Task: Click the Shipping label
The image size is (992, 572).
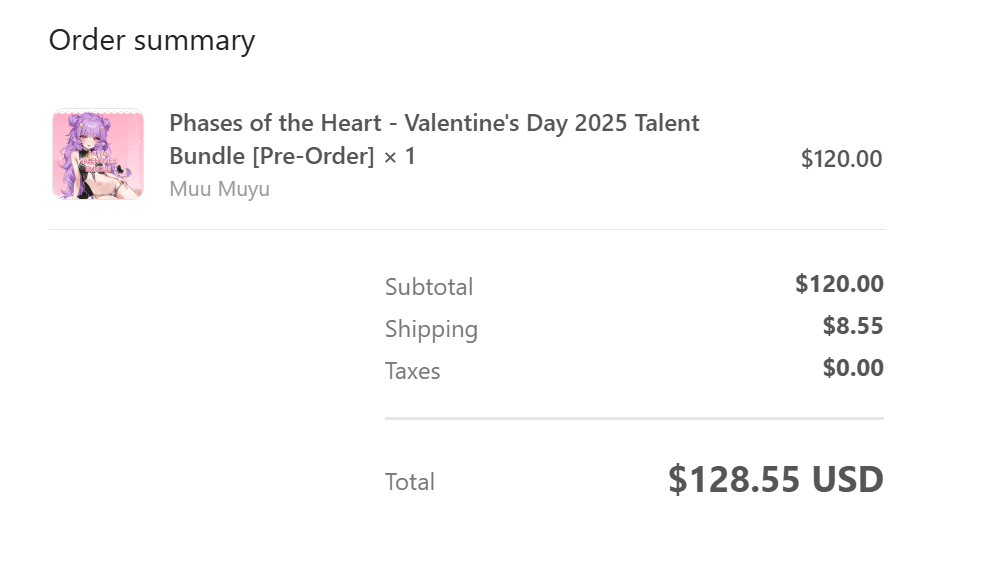Action: [431, 330]
